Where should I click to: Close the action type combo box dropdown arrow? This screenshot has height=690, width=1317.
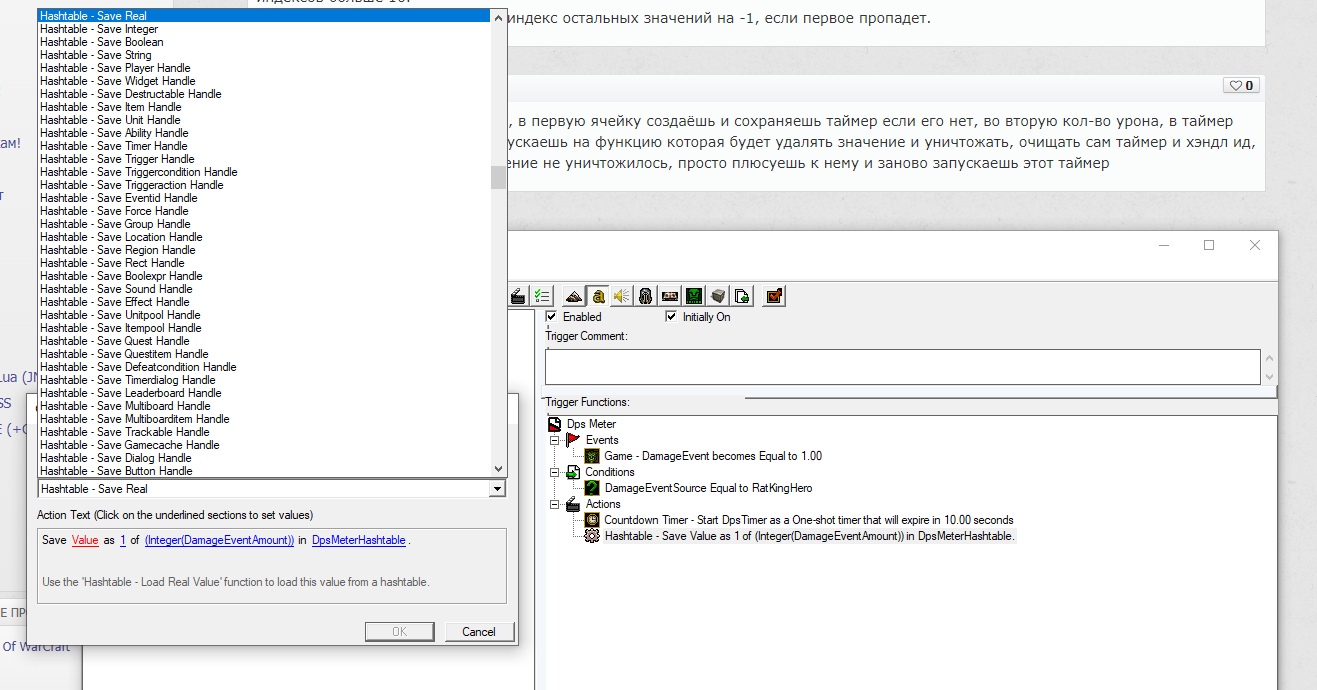click(497, 489)
